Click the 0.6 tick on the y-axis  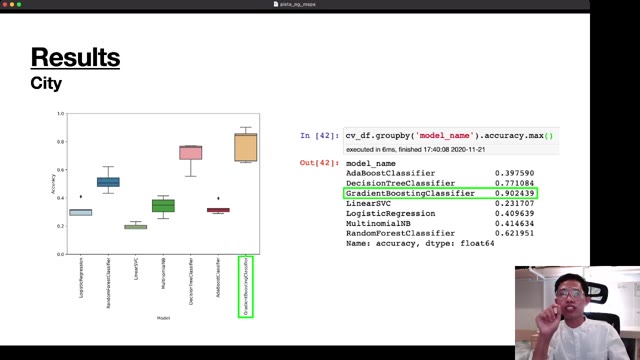(60, 170)
